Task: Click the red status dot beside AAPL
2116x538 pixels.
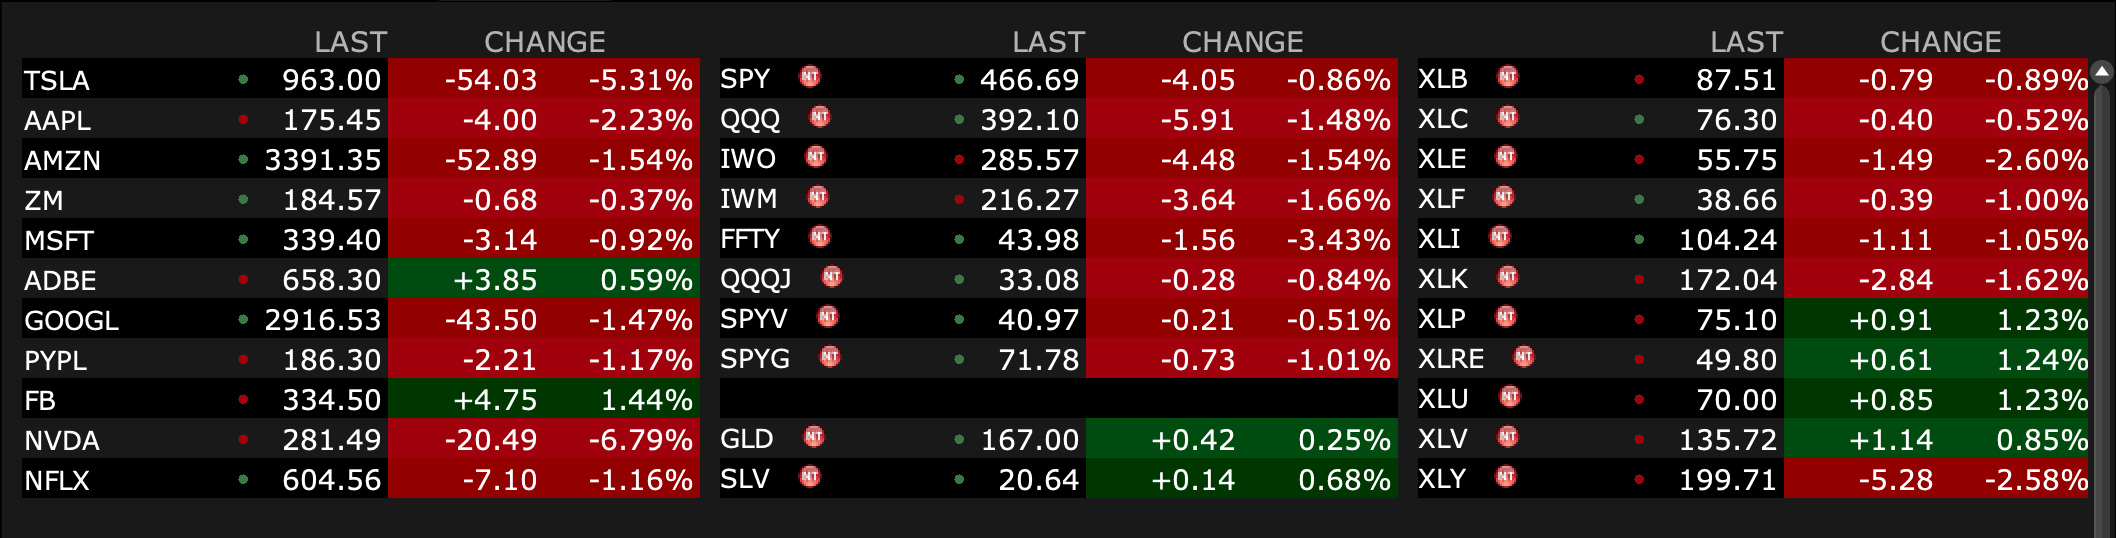Action: point(243,119)
